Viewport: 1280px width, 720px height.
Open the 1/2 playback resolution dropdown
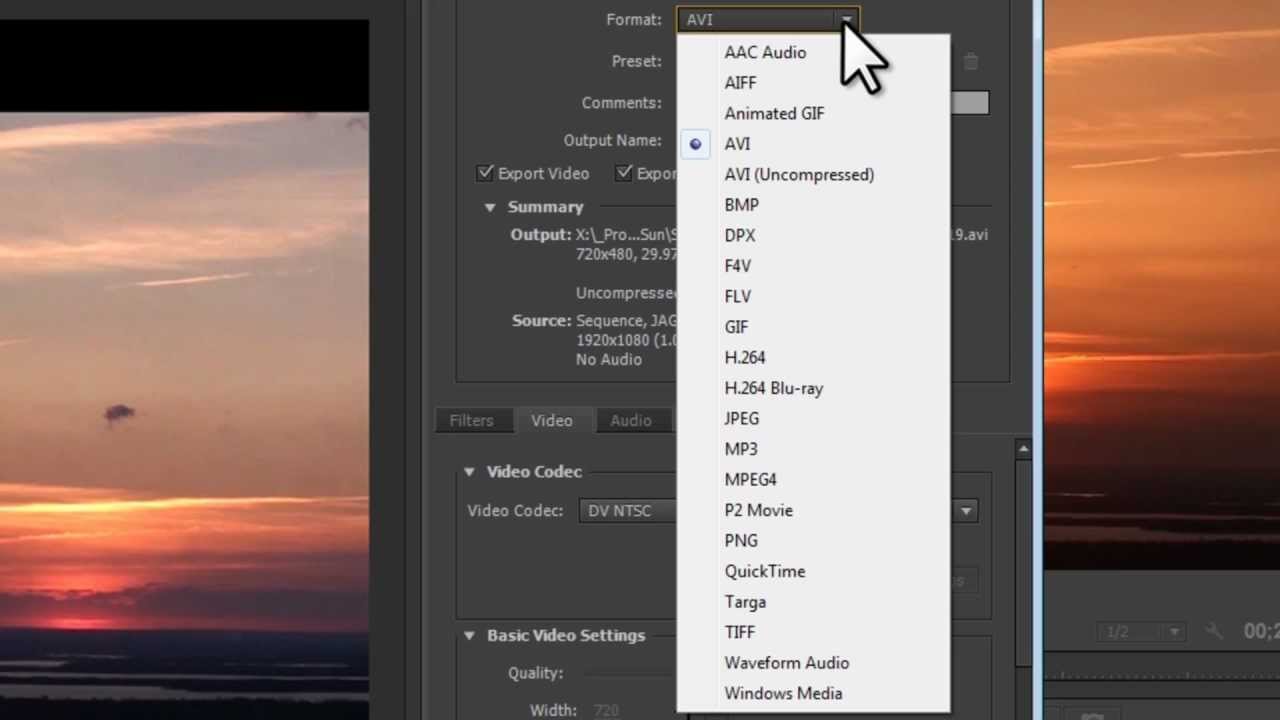[1141, 632]
